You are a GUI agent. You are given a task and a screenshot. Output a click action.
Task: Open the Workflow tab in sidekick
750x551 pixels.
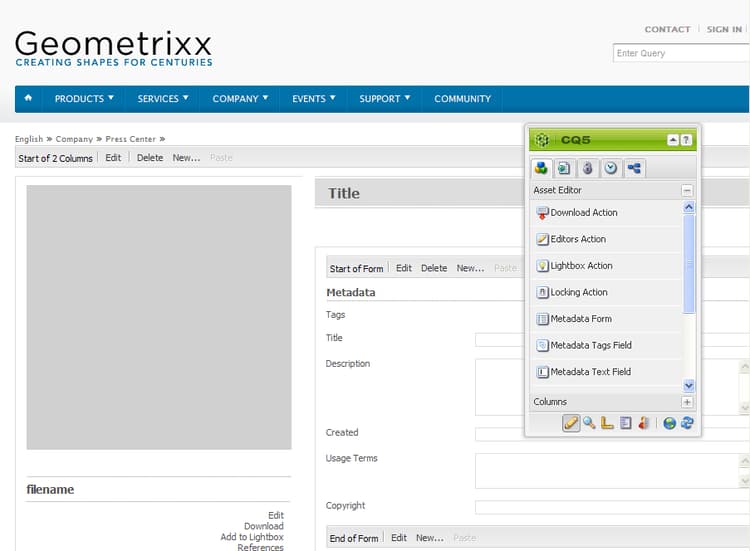pyautogui.click(x=634, y=168)
